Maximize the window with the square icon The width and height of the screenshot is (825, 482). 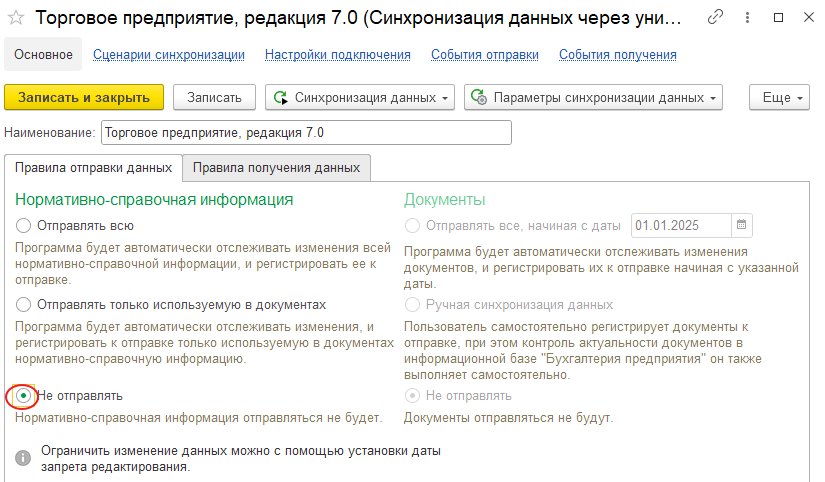click(778, 17)
